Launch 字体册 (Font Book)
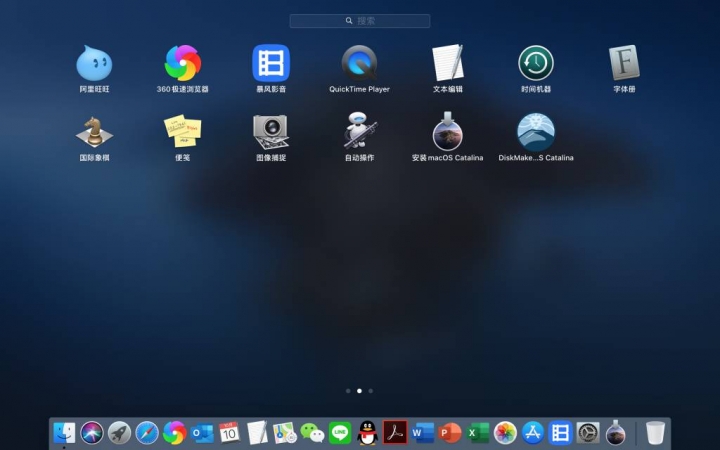Screen dimensions: 720x450 624,63
